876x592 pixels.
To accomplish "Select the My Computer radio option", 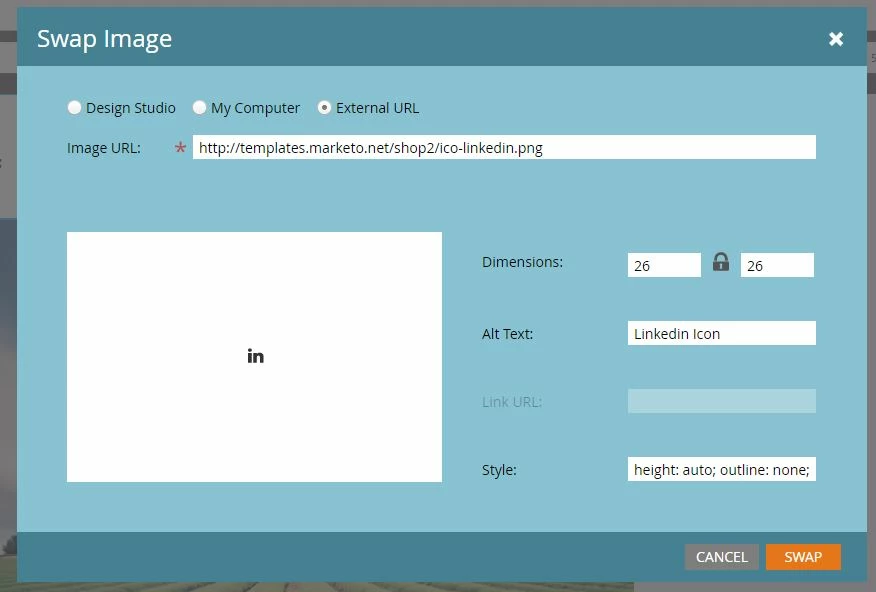I will [x=199, y=107].
